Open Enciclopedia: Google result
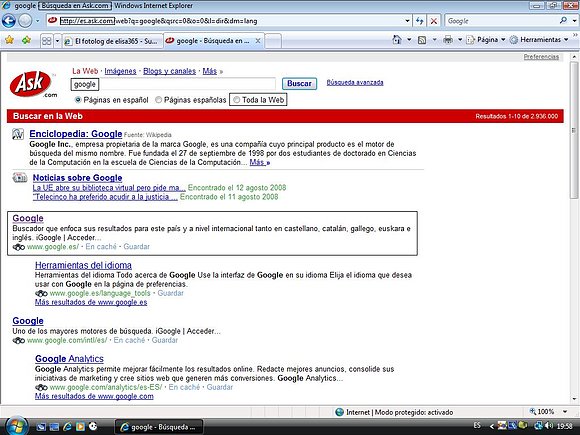 76,134
